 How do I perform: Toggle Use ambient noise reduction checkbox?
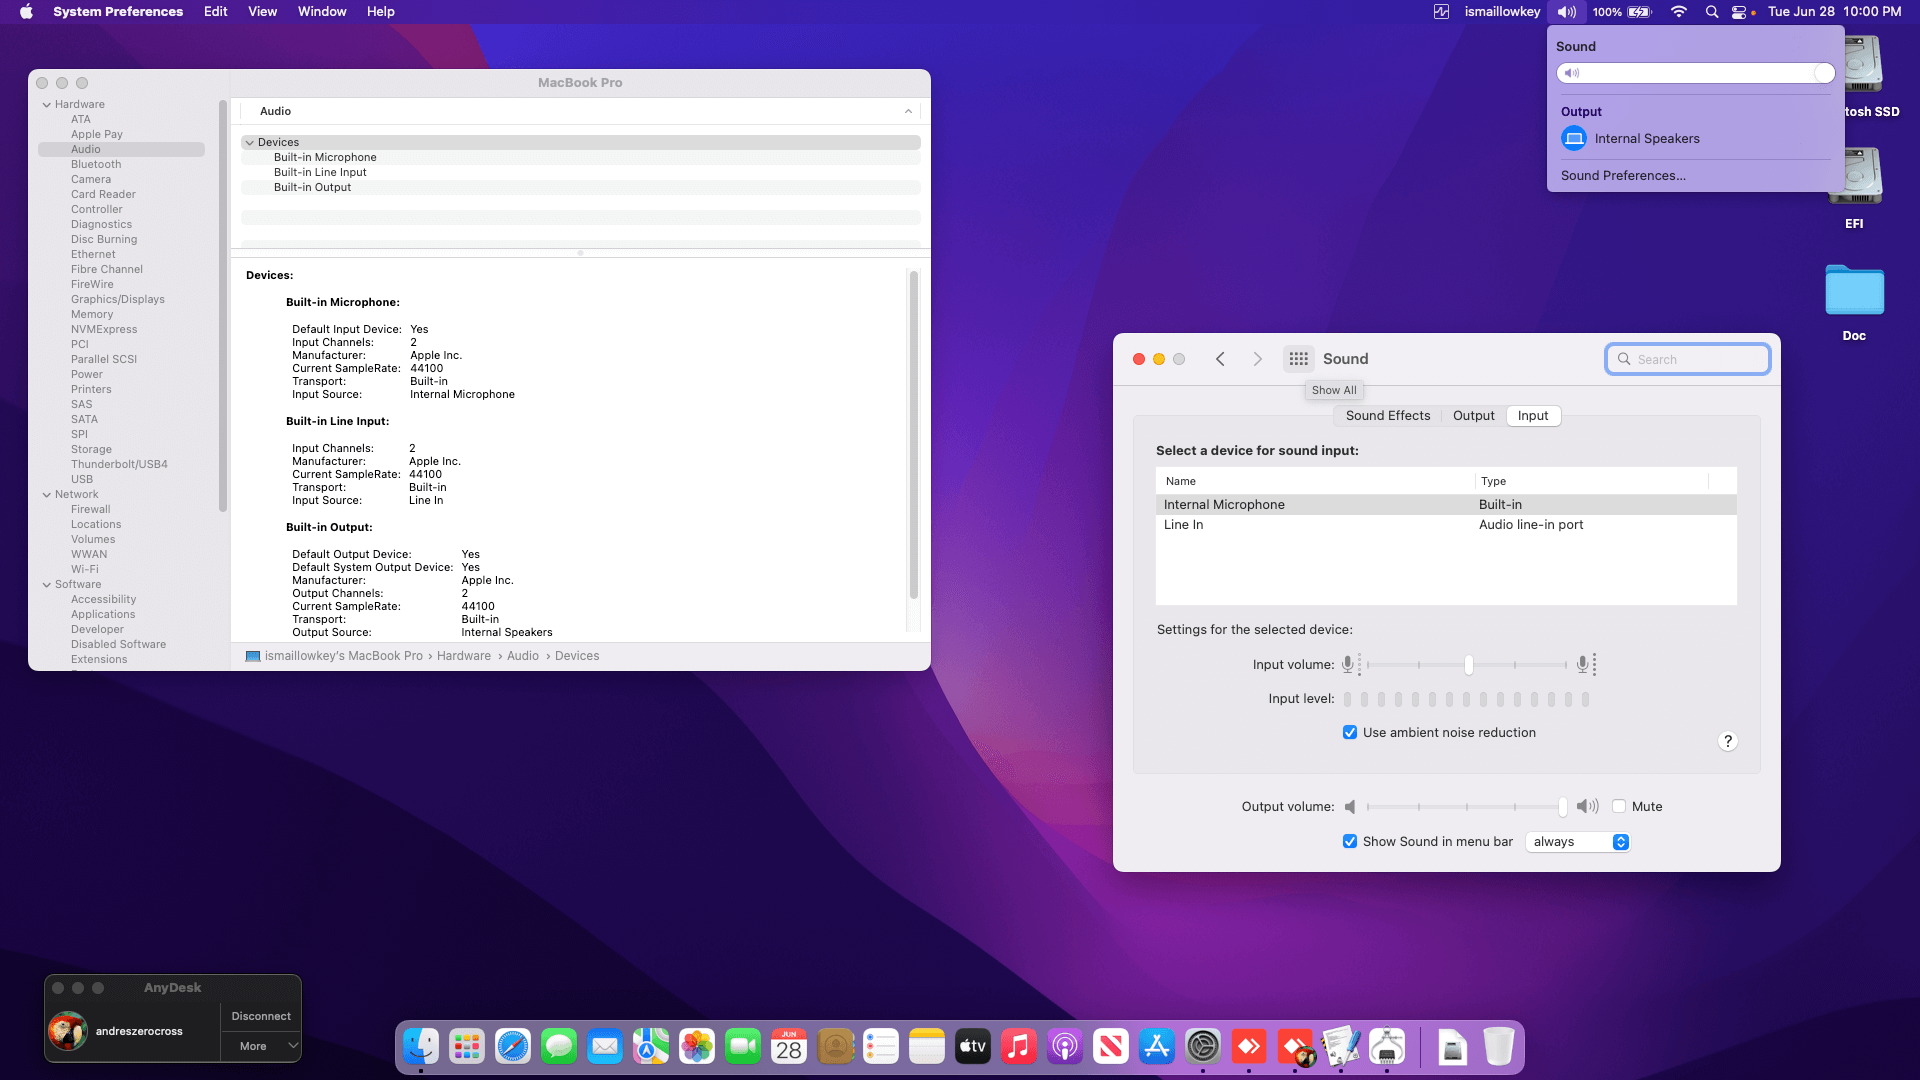click(x=1350, y=733)
